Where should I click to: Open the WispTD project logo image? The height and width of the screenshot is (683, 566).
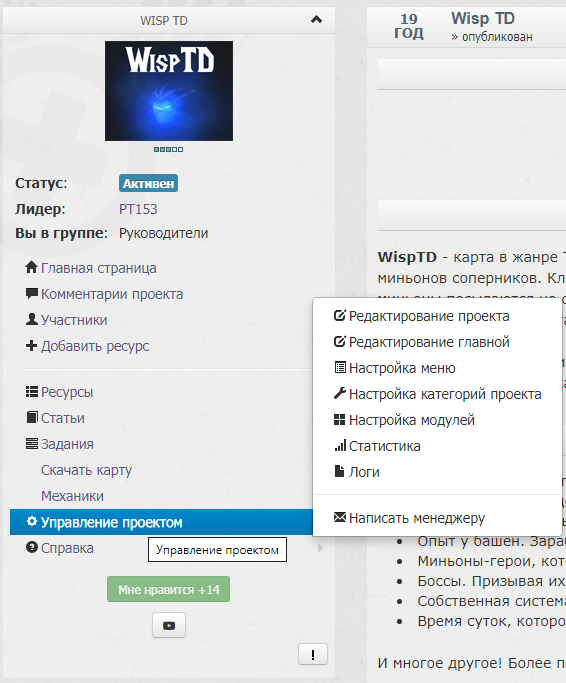[x=169, y=91]
